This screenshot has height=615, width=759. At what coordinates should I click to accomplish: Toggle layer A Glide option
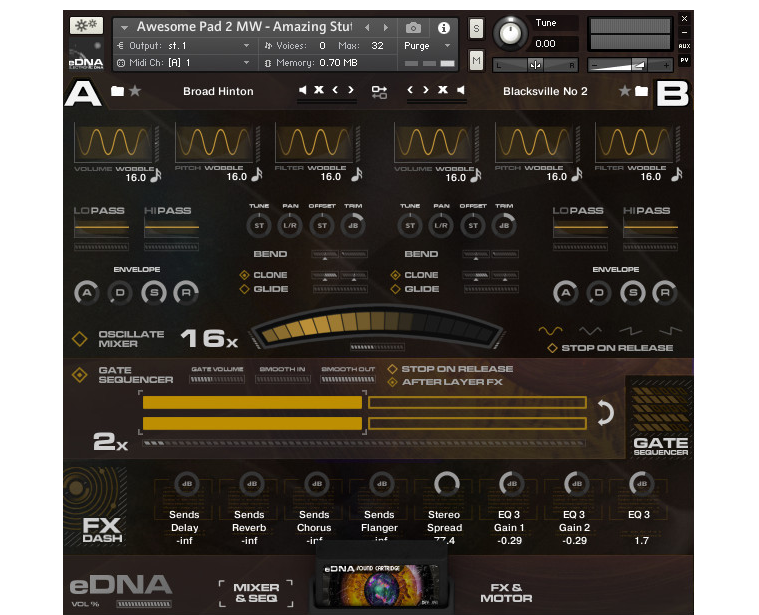244,289
